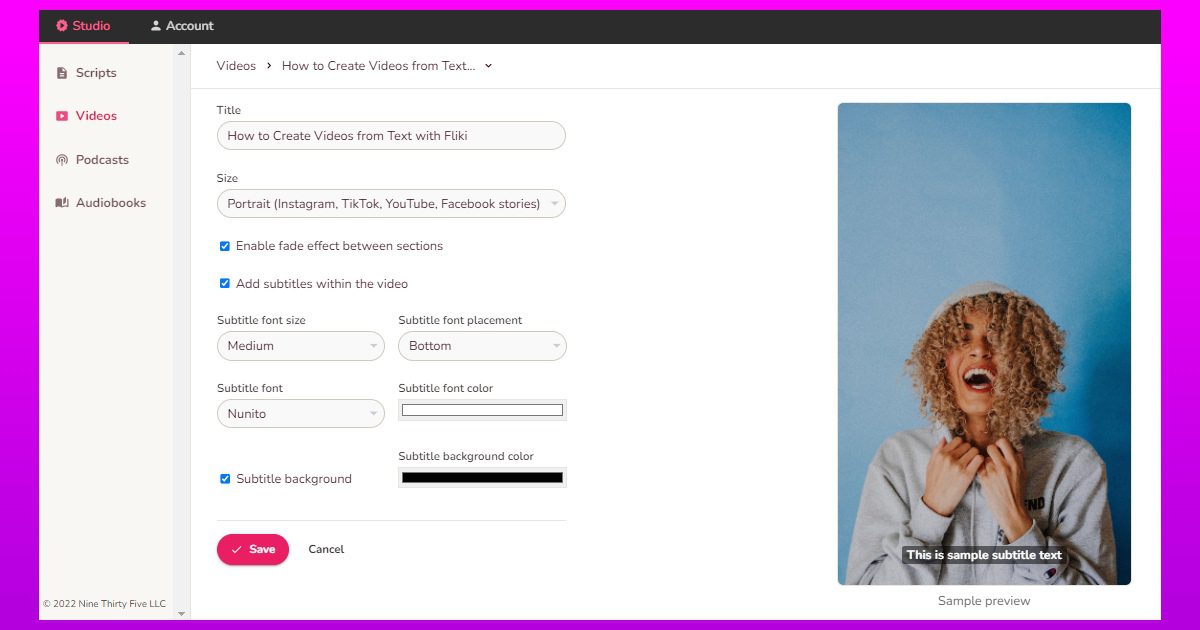Image resolution: width=1200 pixels, height=630 pixels.
Task: Disable fade effect between sections checkbox
Action: click(225, 246)
